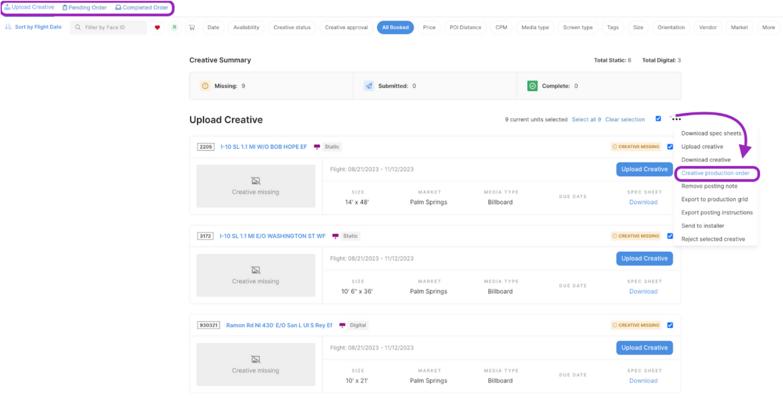Click the Face ID badge 2209
This screenshot has height=400, width=783.
(x=206, y=147)
